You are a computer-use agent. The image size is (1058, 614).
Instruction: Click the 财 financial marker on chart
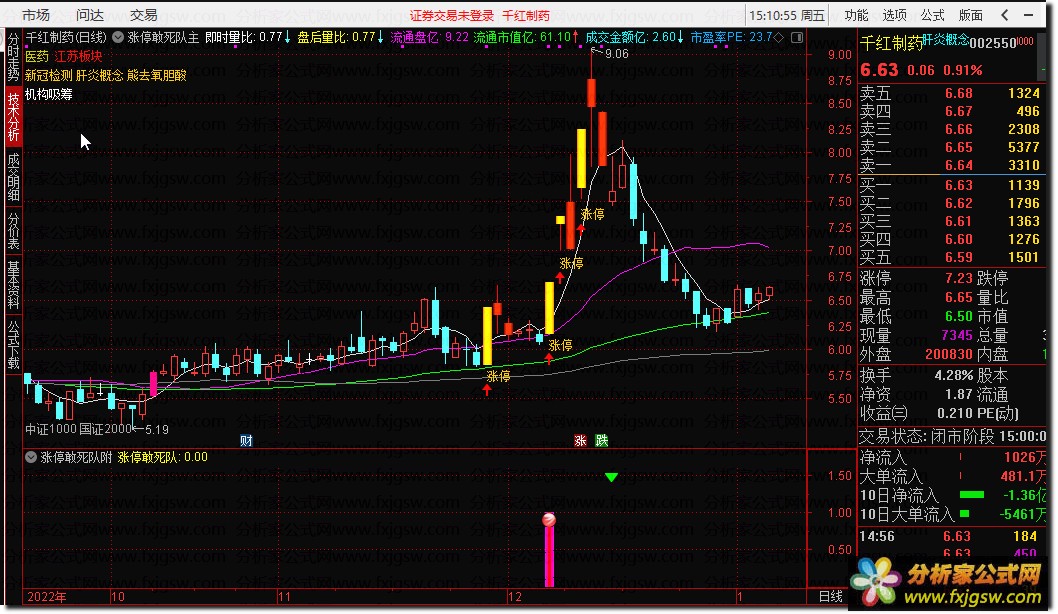coord(246,441)
